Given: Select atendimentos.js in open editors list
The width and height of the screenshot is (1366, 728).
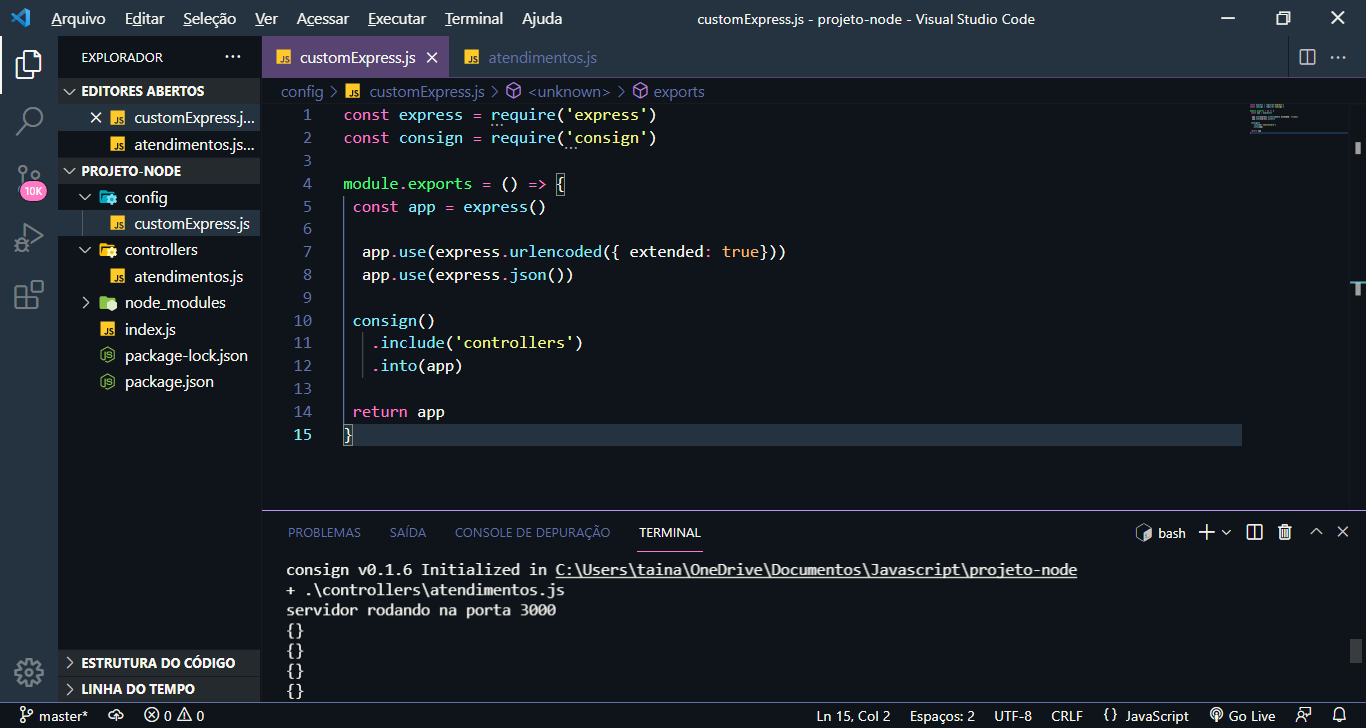Looking at the screenshot, I should [159, 144].
